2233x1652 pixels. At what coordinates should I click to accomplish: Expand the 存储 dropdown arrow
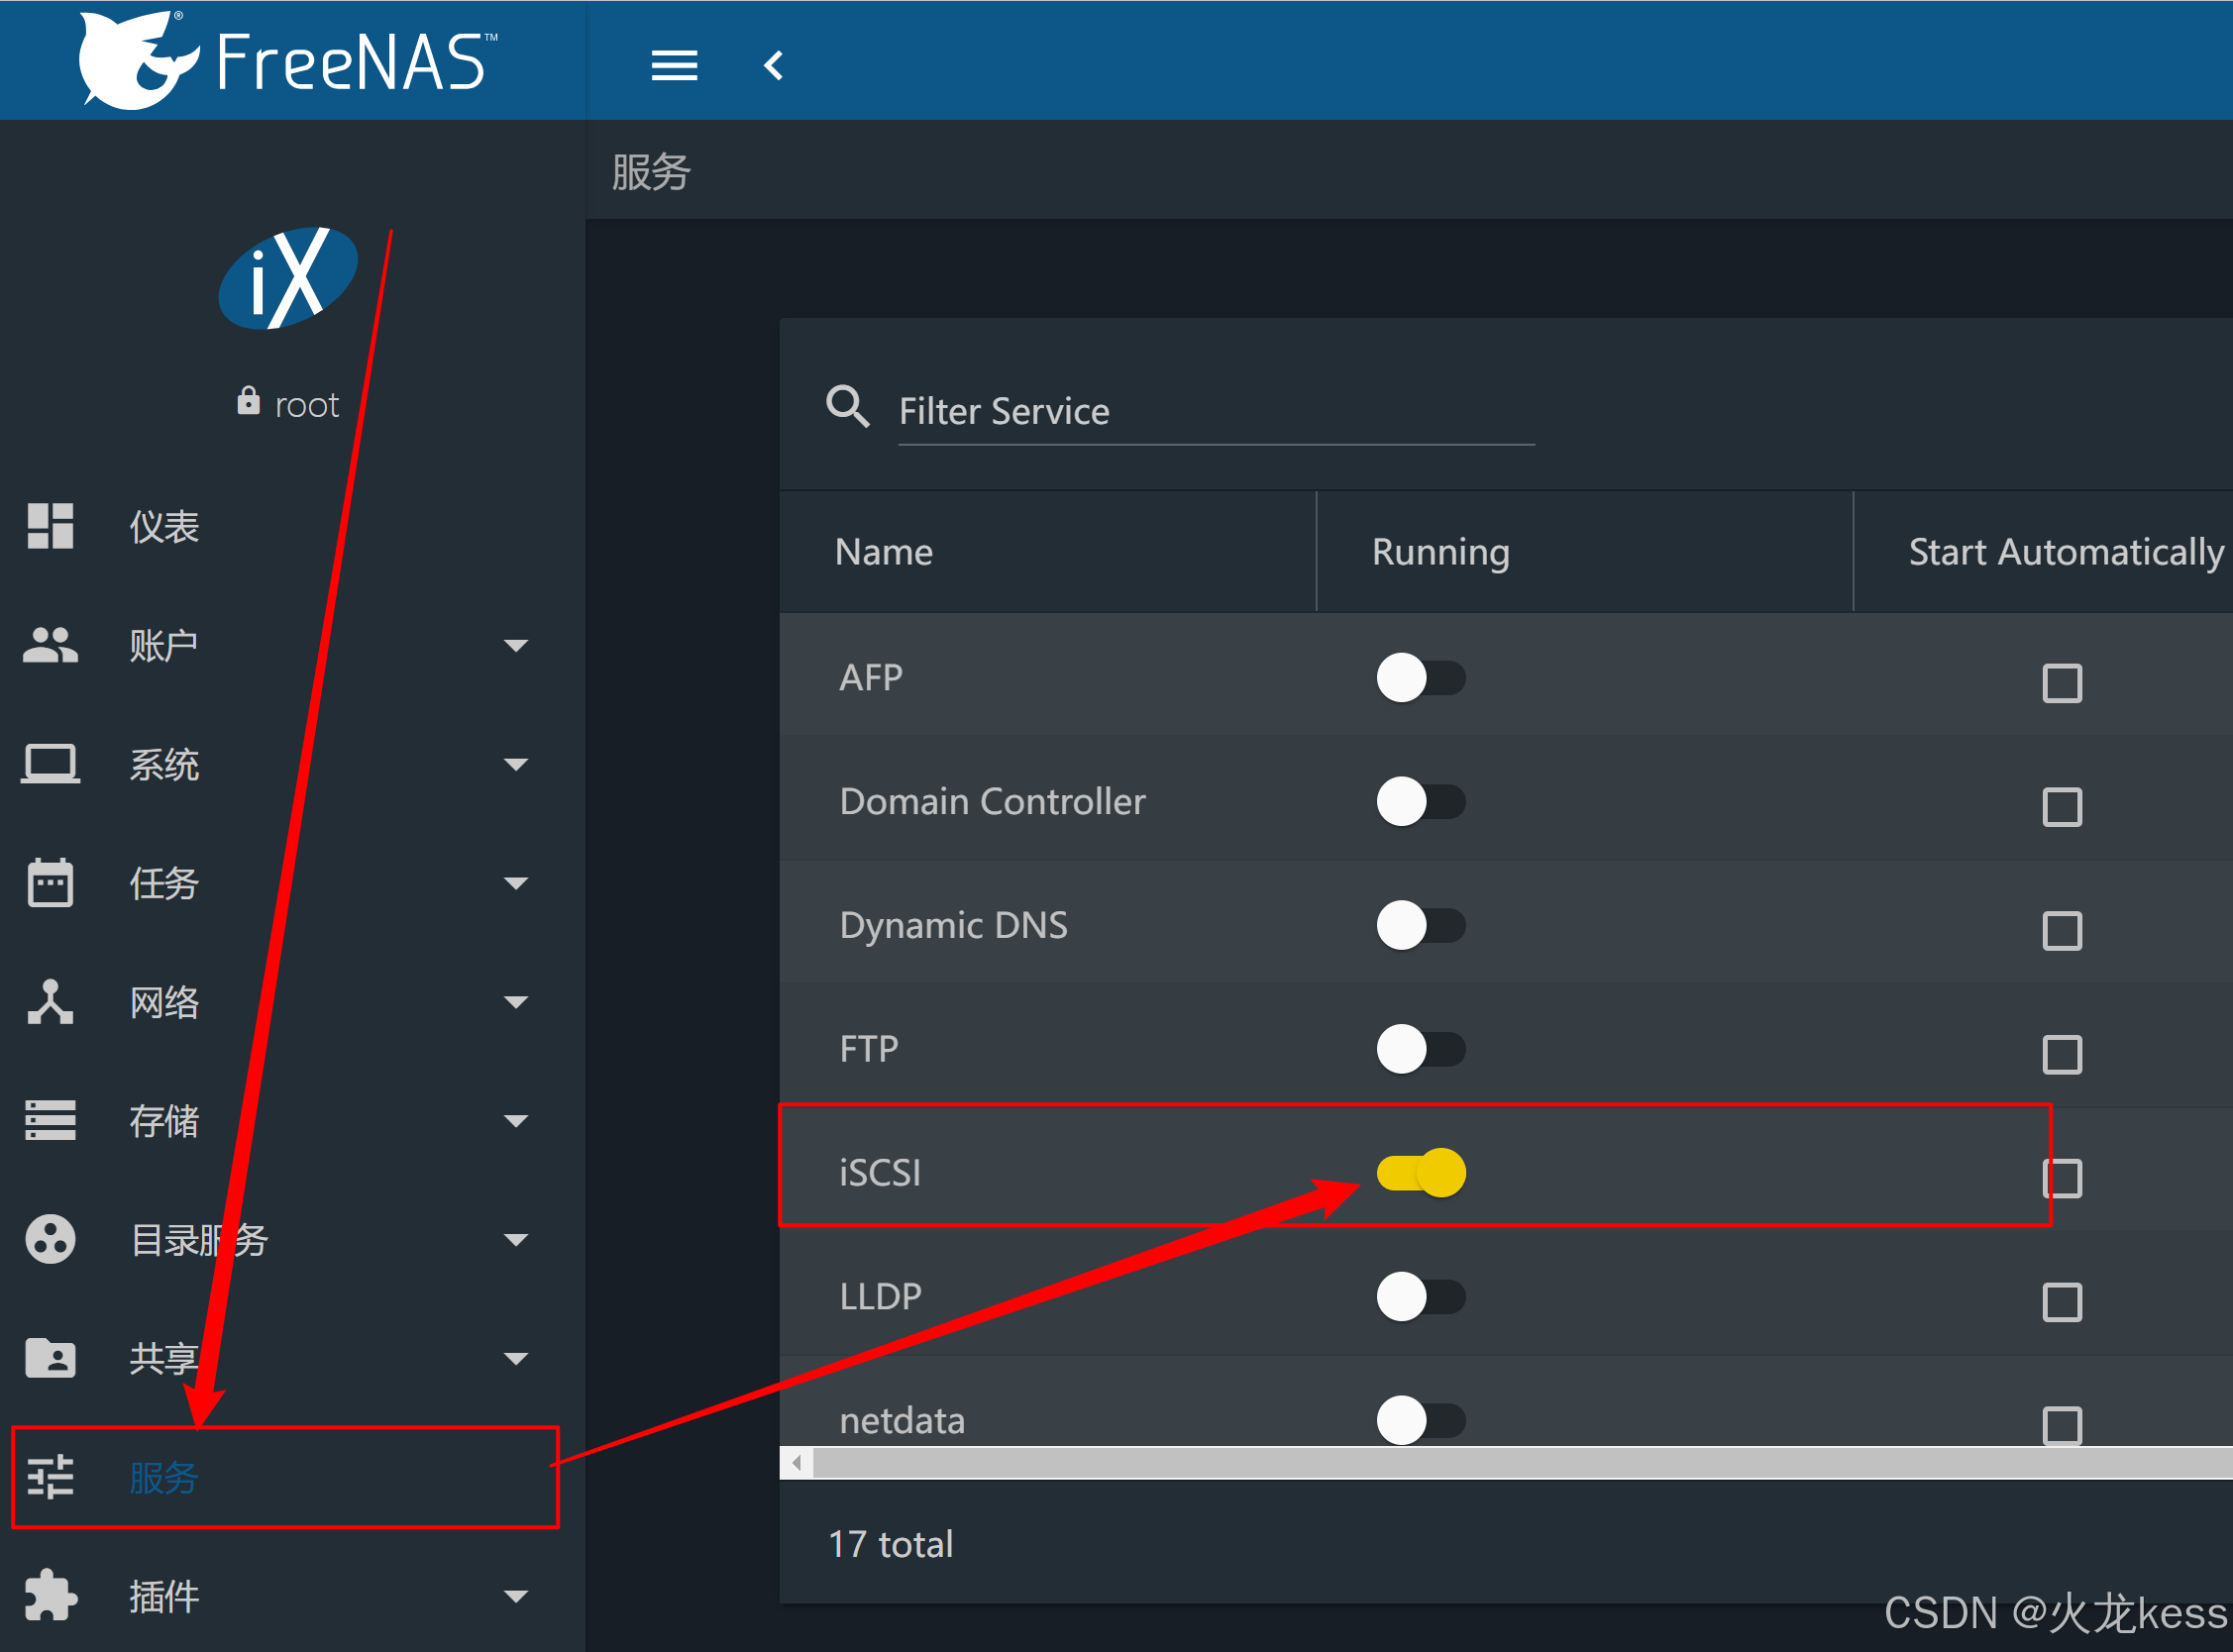516,1121
